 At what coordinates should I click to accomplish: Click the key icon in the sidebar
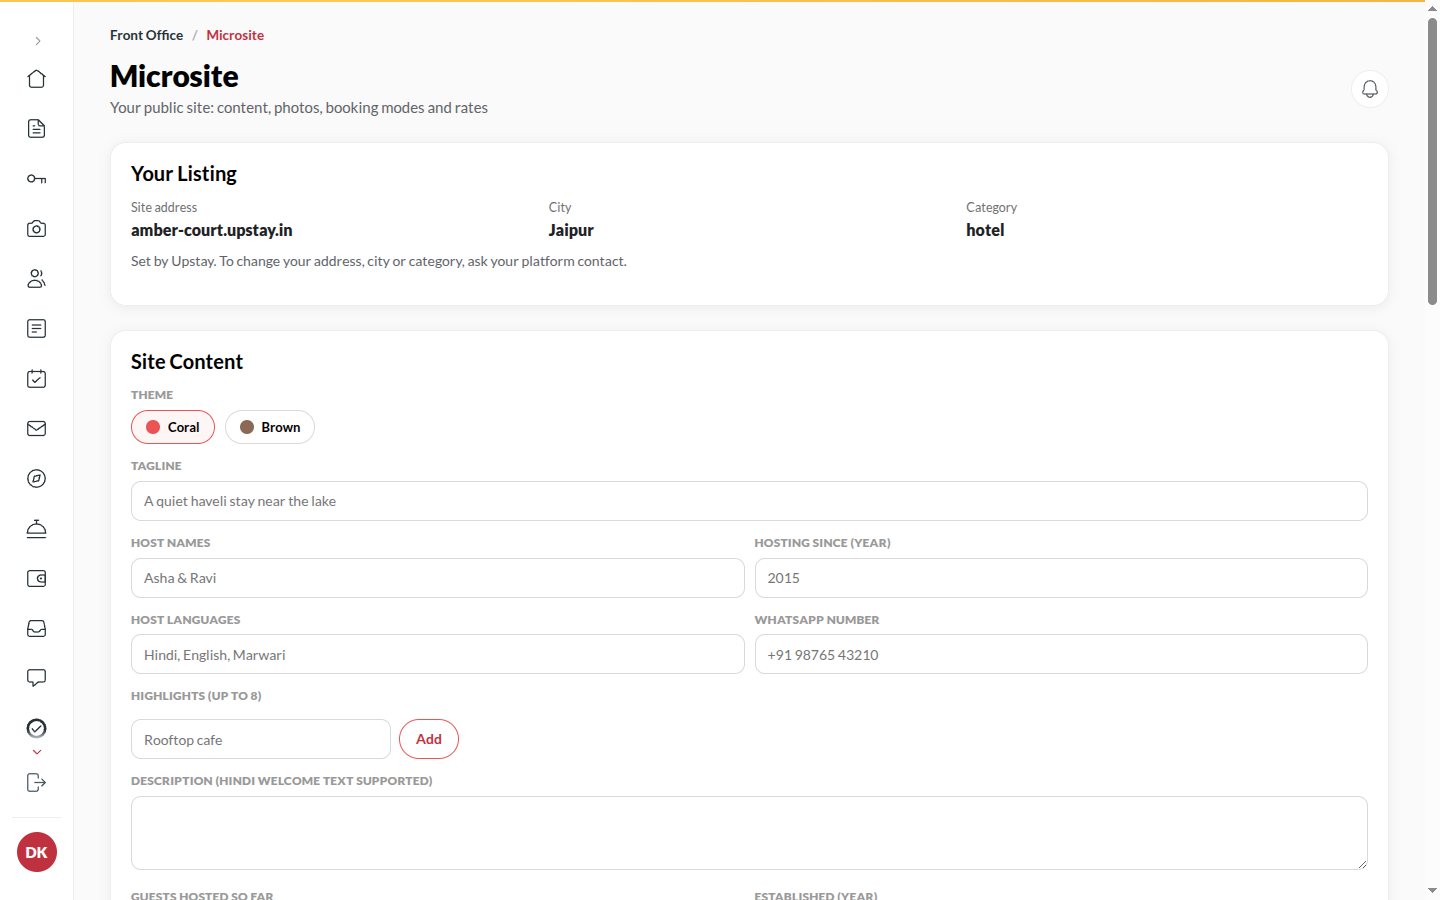pos(37,179)
